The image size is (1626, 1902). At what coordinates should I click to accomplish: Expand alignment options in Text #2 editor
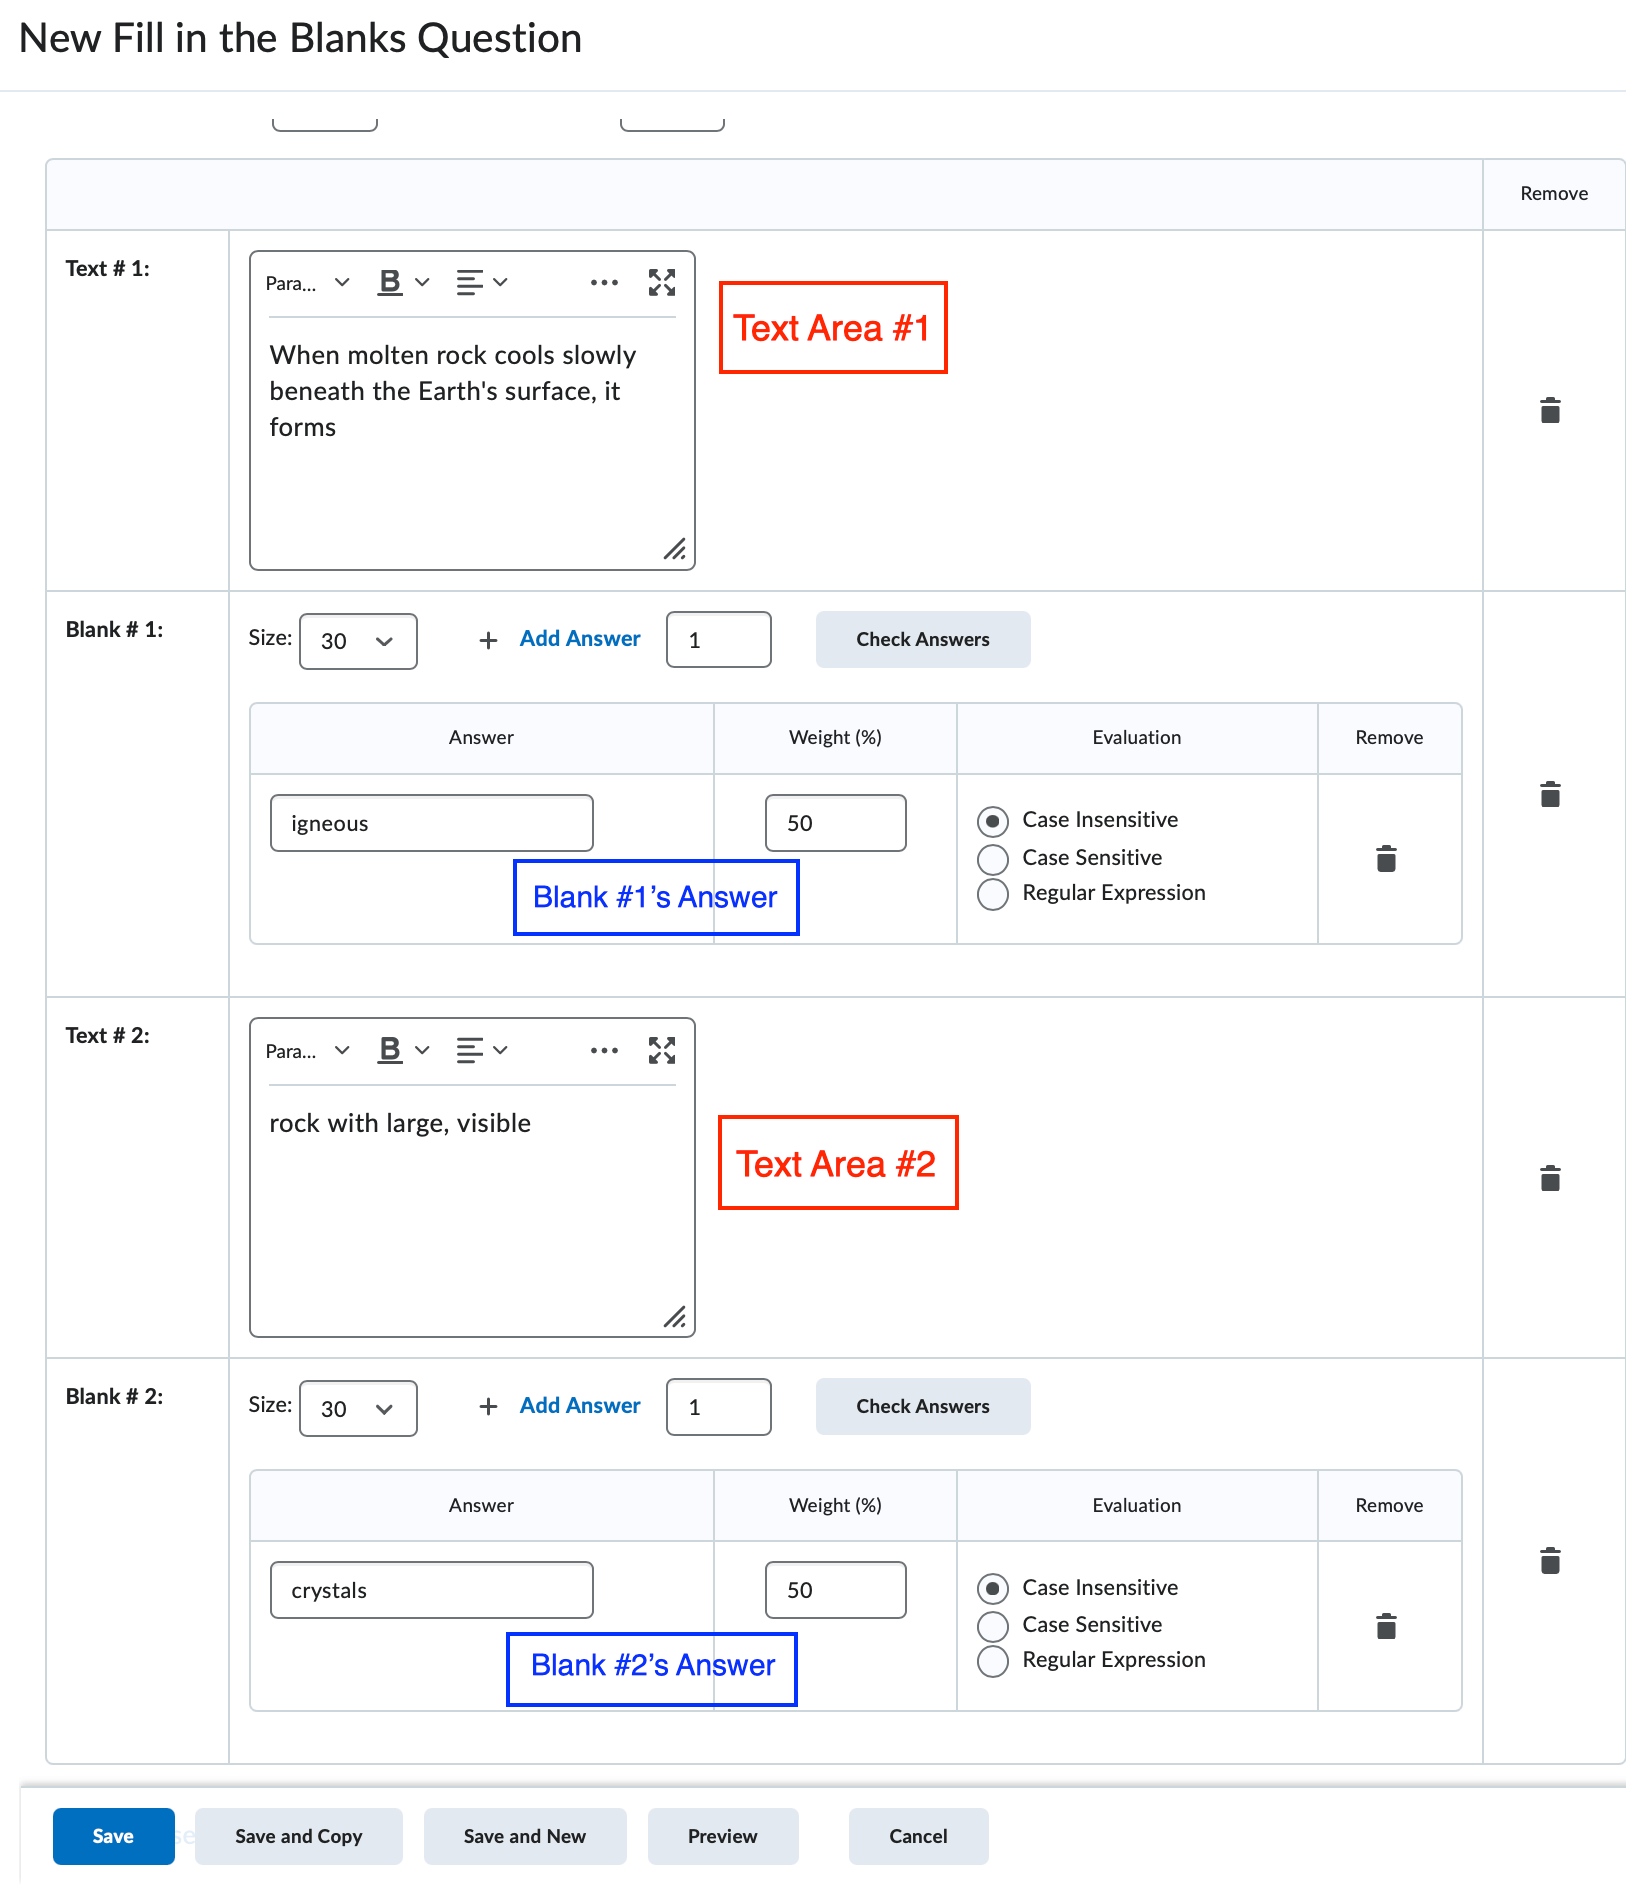[482, 1051]
